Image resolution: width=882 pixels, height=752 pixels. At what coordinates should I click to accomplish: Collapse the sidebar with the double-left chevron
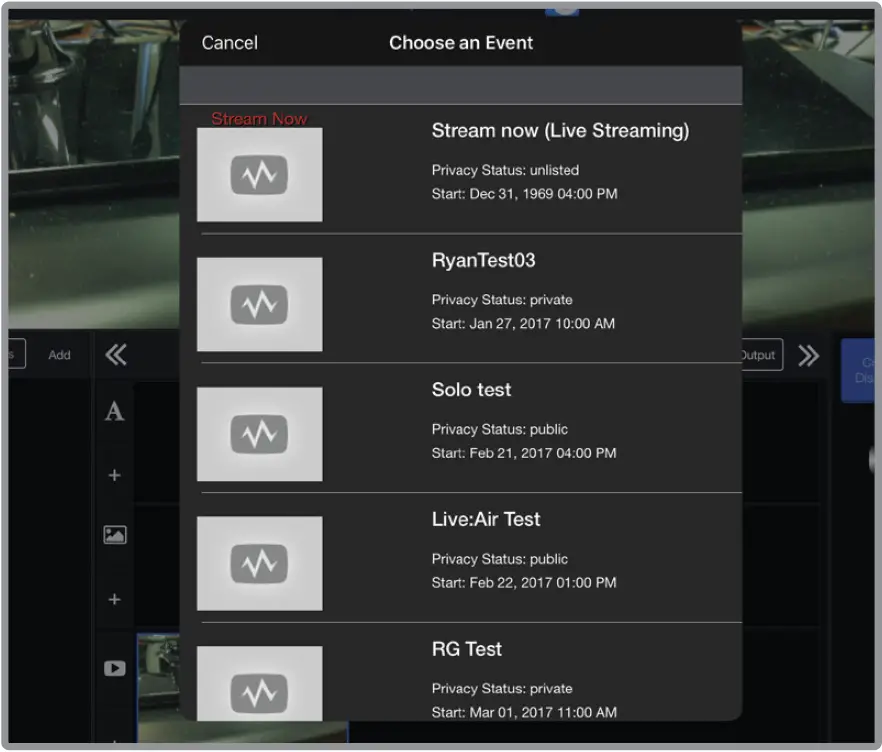coord(115,354)
